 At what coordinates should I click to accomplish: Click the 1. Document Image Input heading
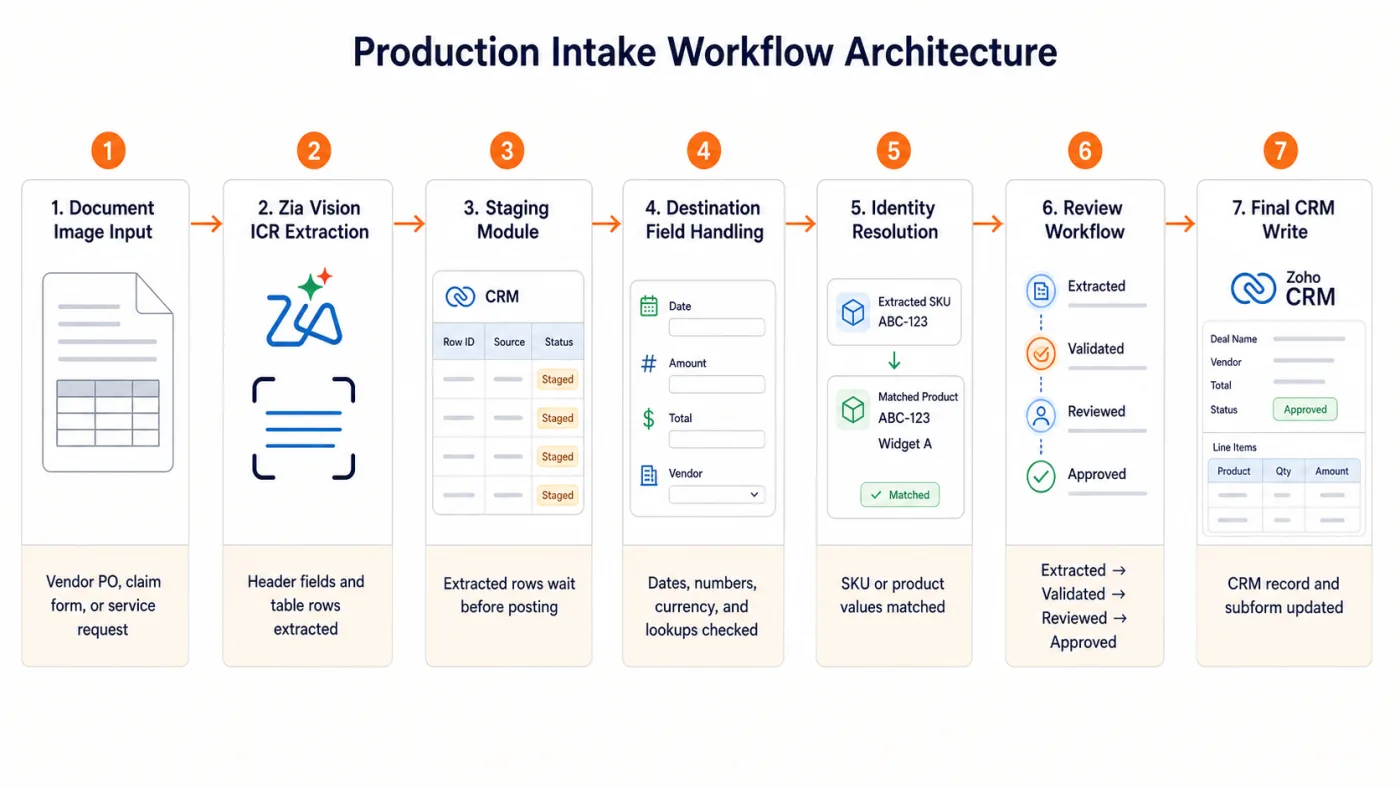click(x=103, y=220)
